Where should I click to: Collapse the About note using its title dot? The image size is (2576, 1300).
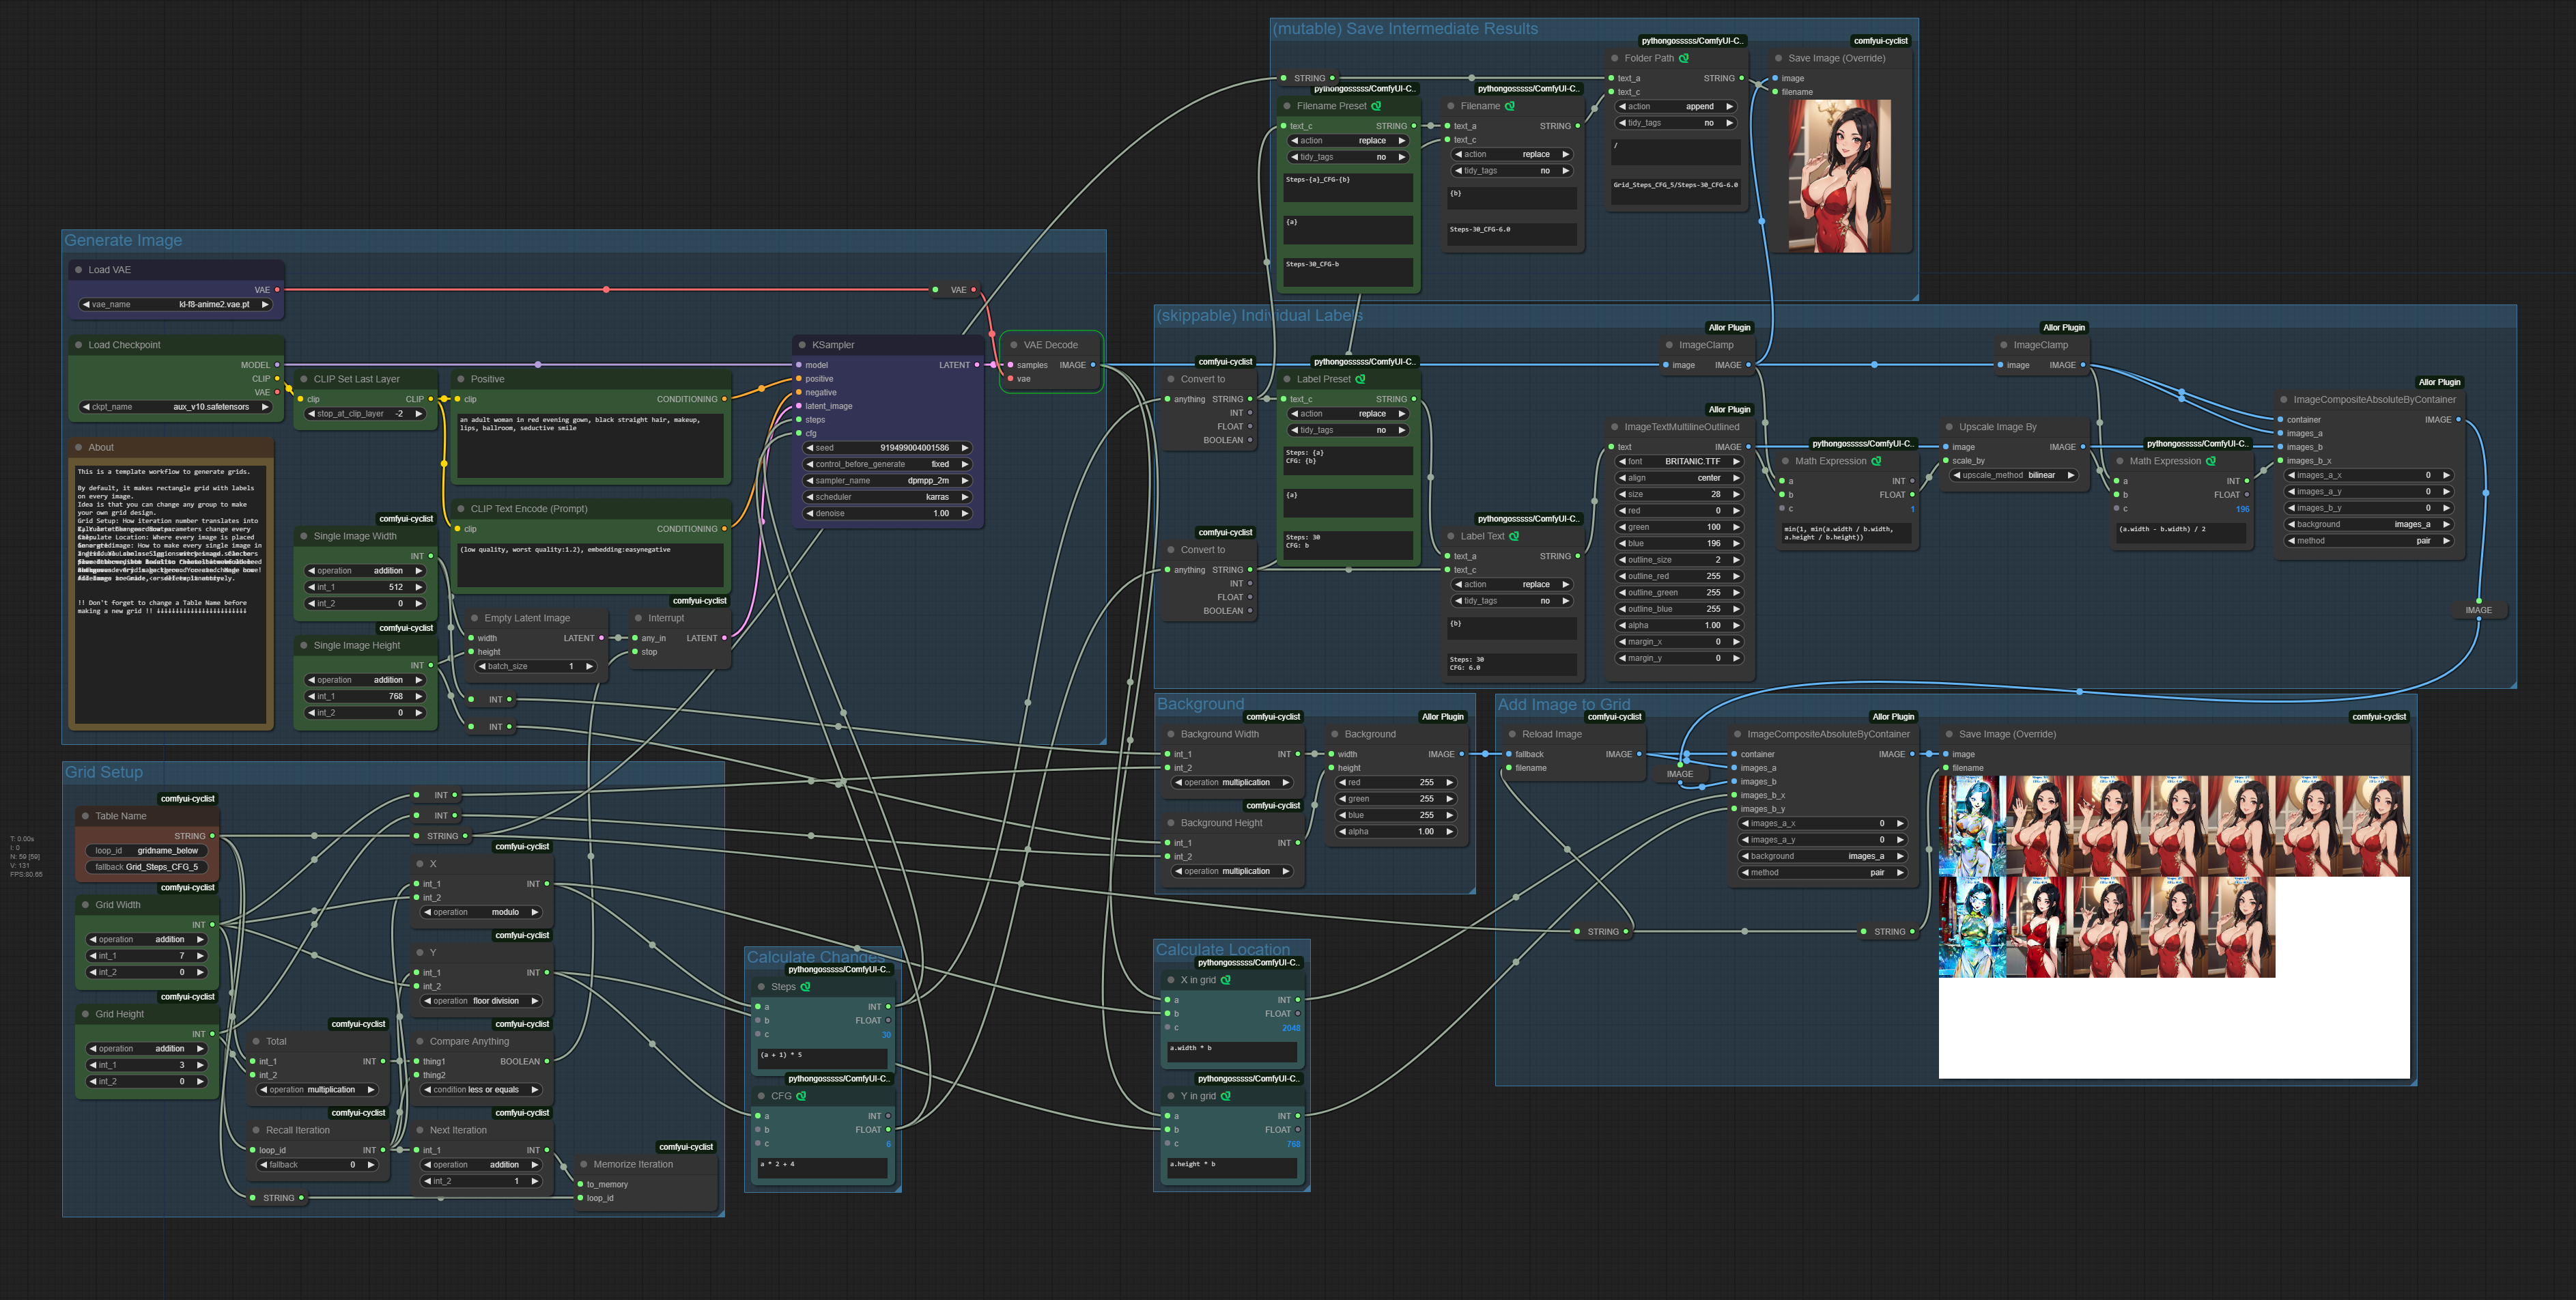click(x=78, y=447)
